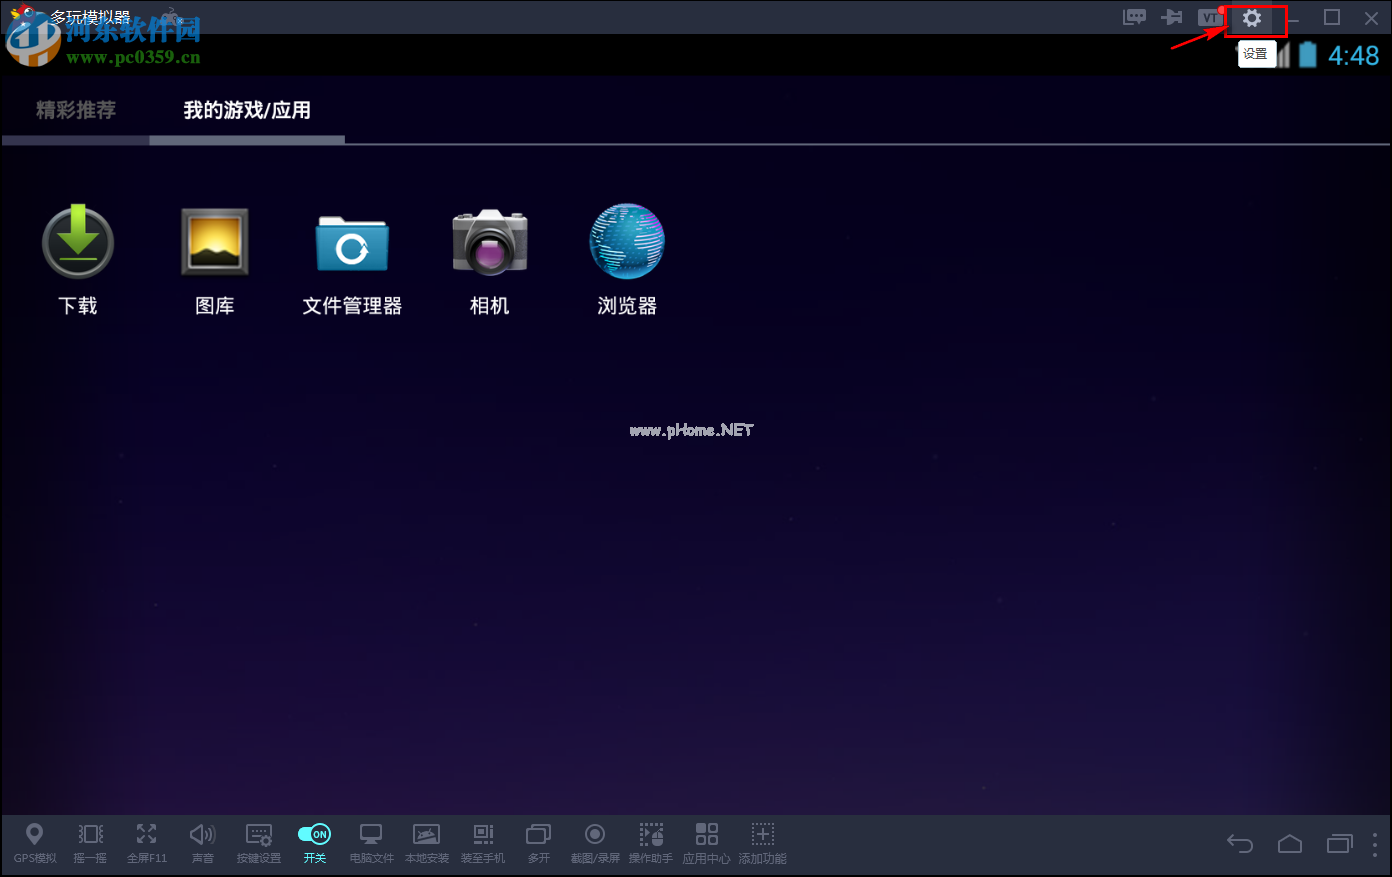The width and height of the screenshot is (1392, 877).
Task: Open the 添加功能 add features panel
Action: 762,841
